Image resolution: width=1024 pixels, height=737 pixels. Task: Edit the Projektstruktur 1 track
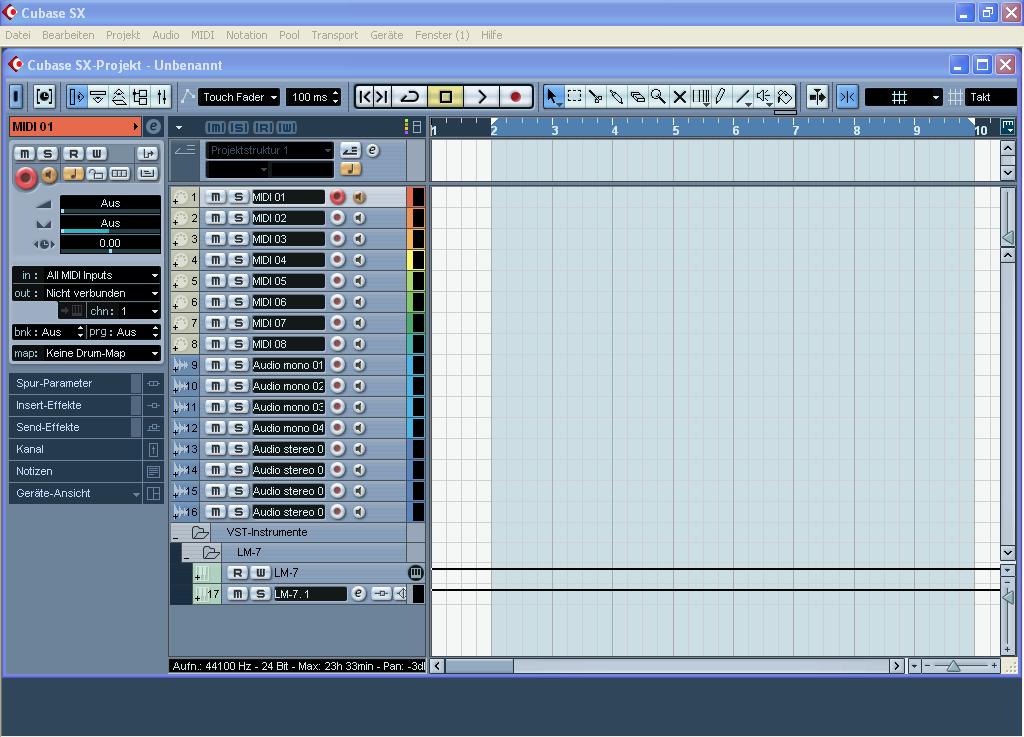[372, 150]
